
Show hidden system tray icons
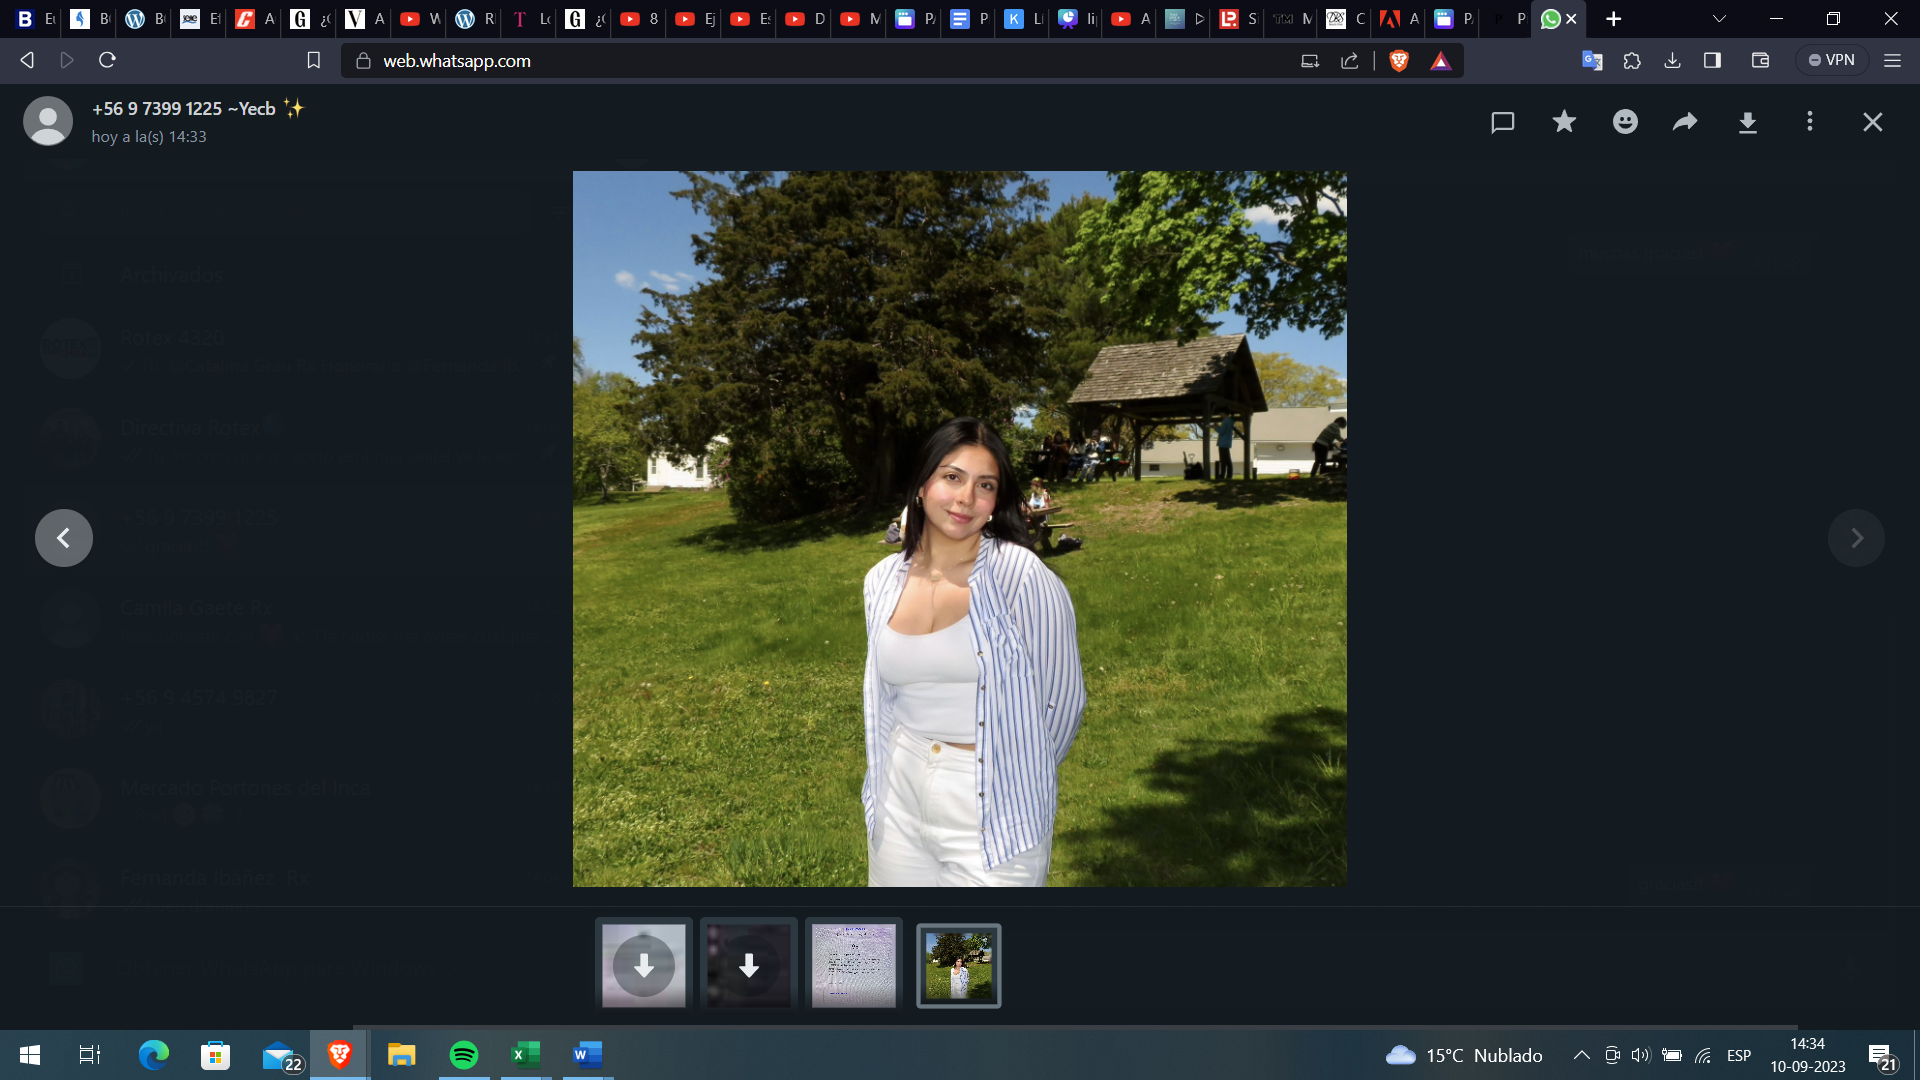point(1581,1055)
